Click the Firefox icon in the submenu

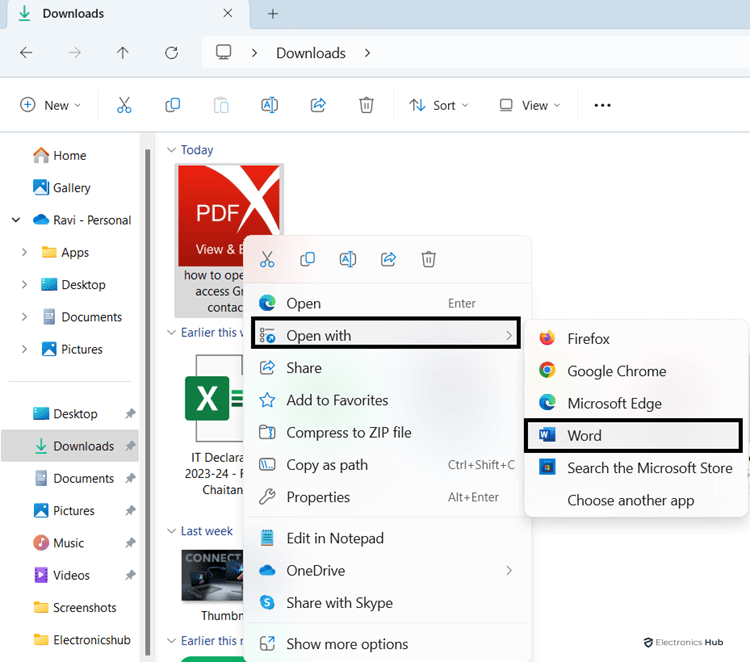pos(547,338)
